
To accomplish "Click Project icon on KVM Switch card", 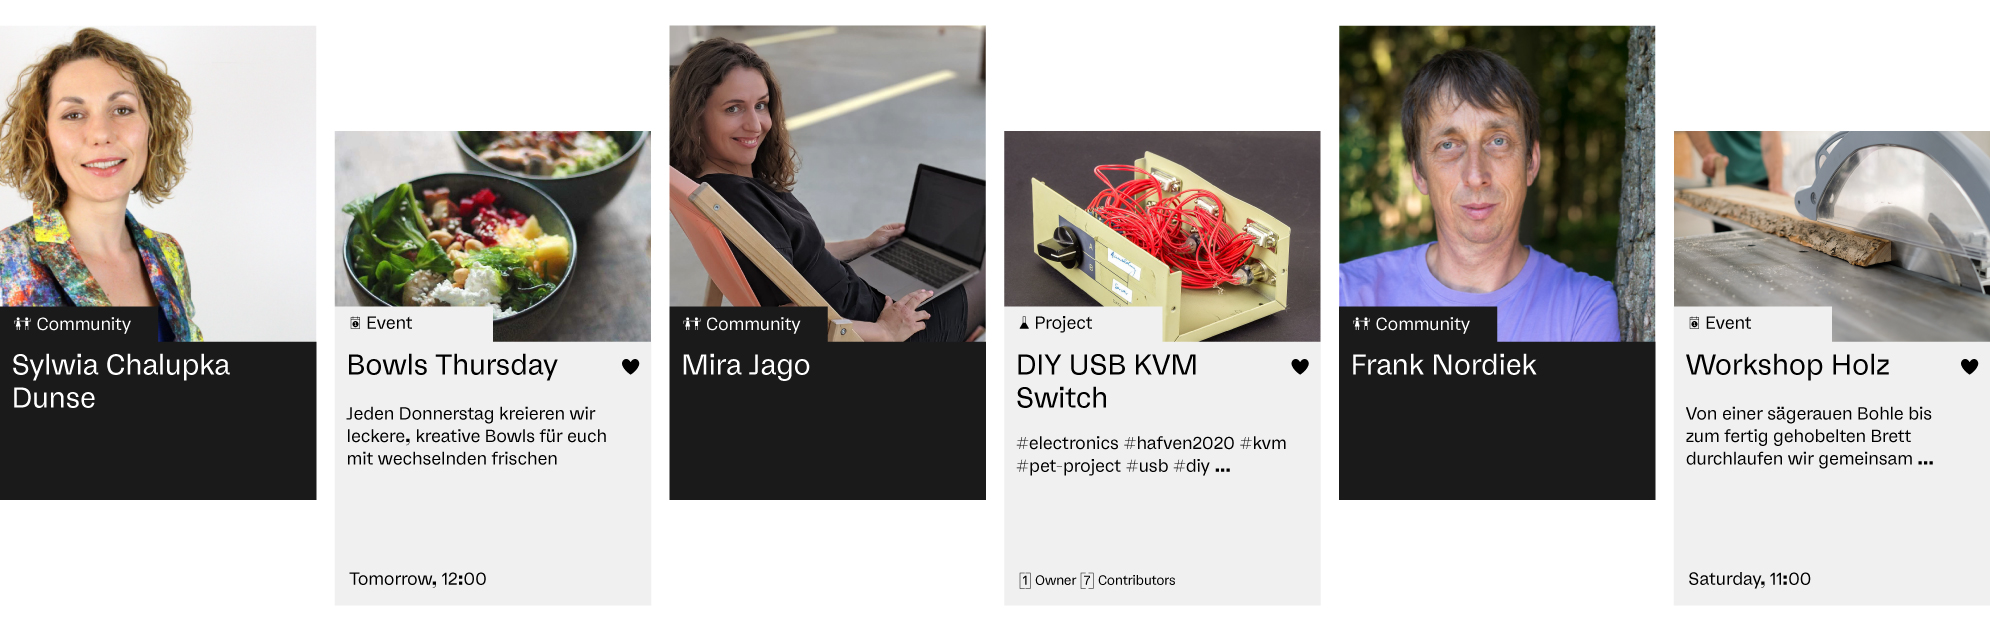I will pos(1024,323).
